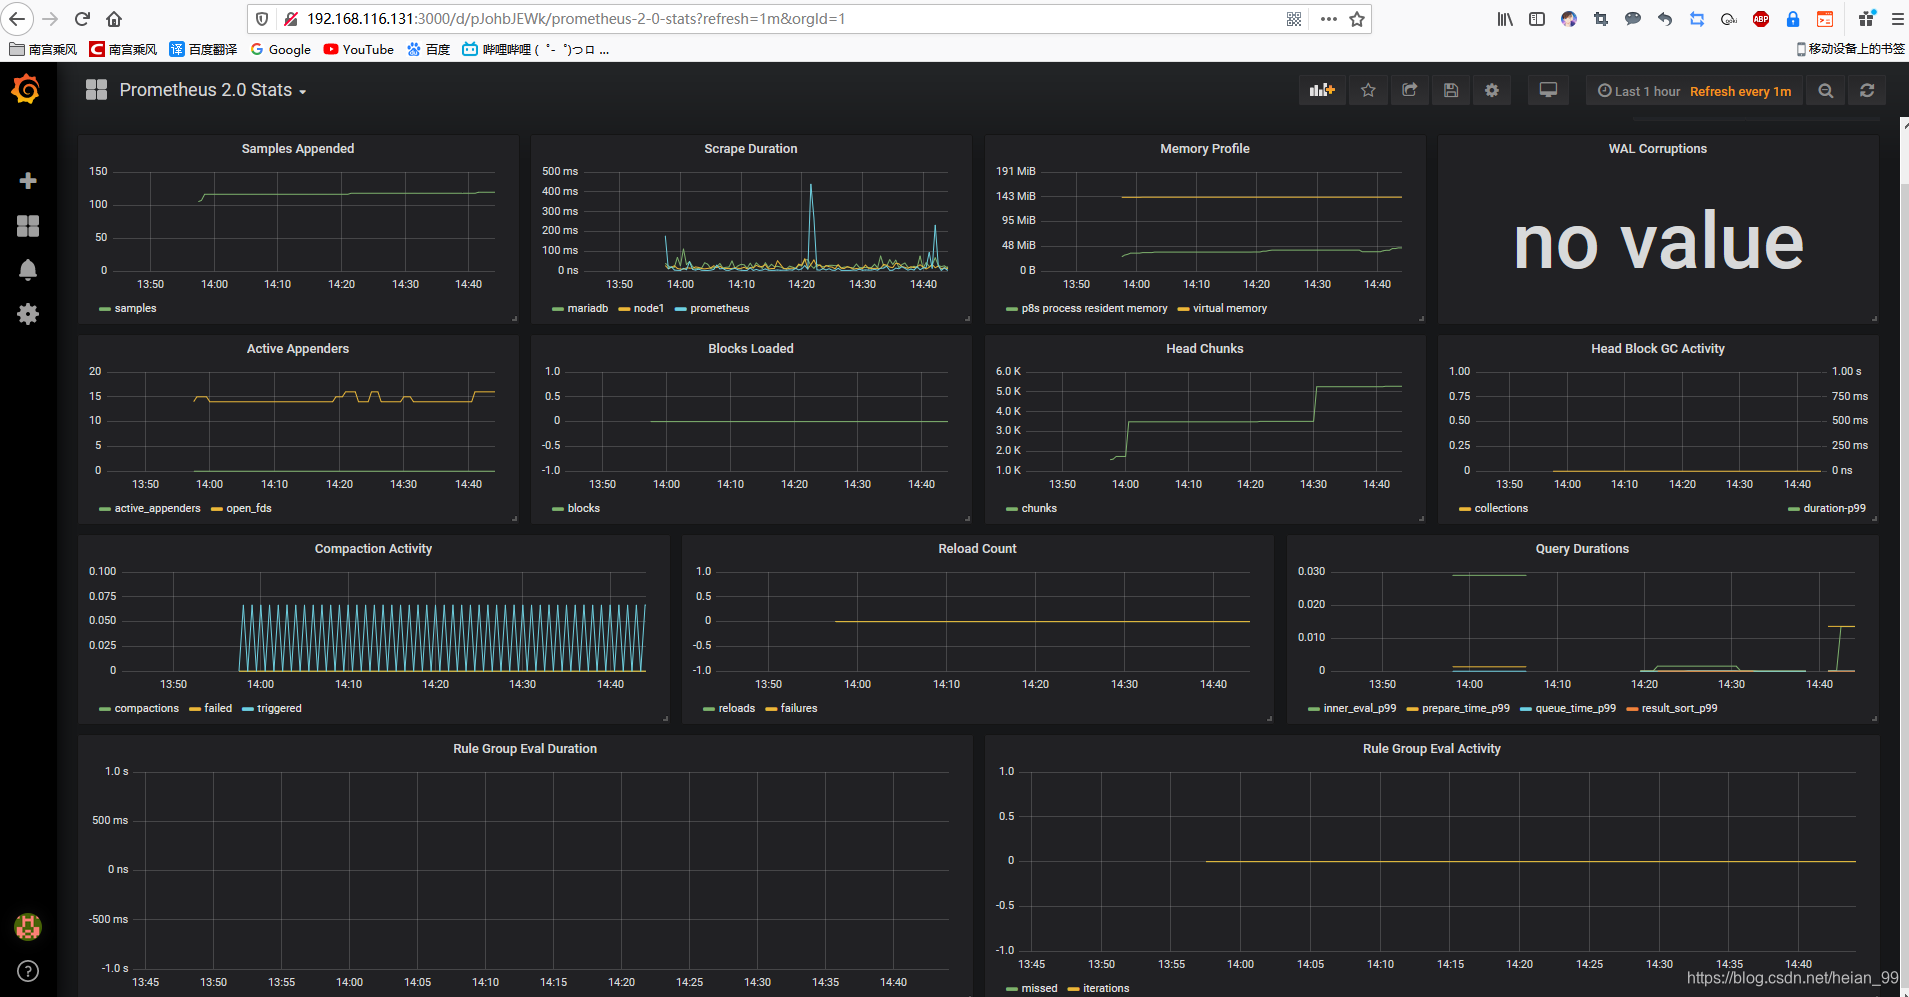Open Last 1 hour time picker

pyautogui.click(x=1639, y=91)
